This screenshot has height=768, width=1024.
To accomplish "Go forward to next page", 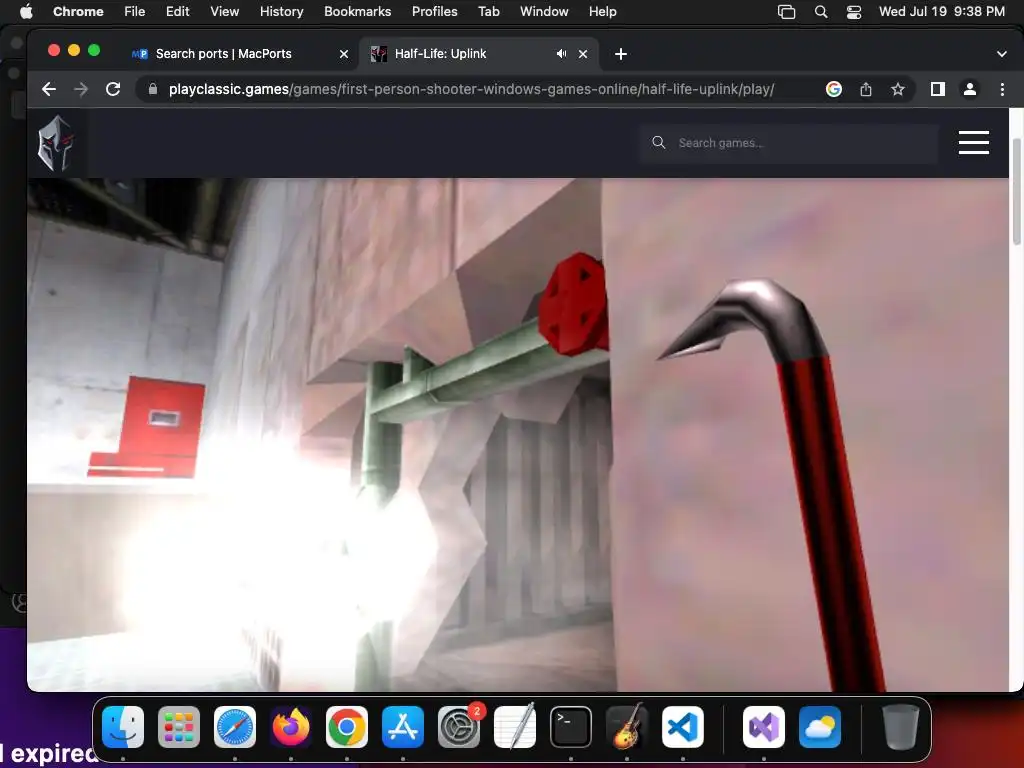I will [81, 89].
